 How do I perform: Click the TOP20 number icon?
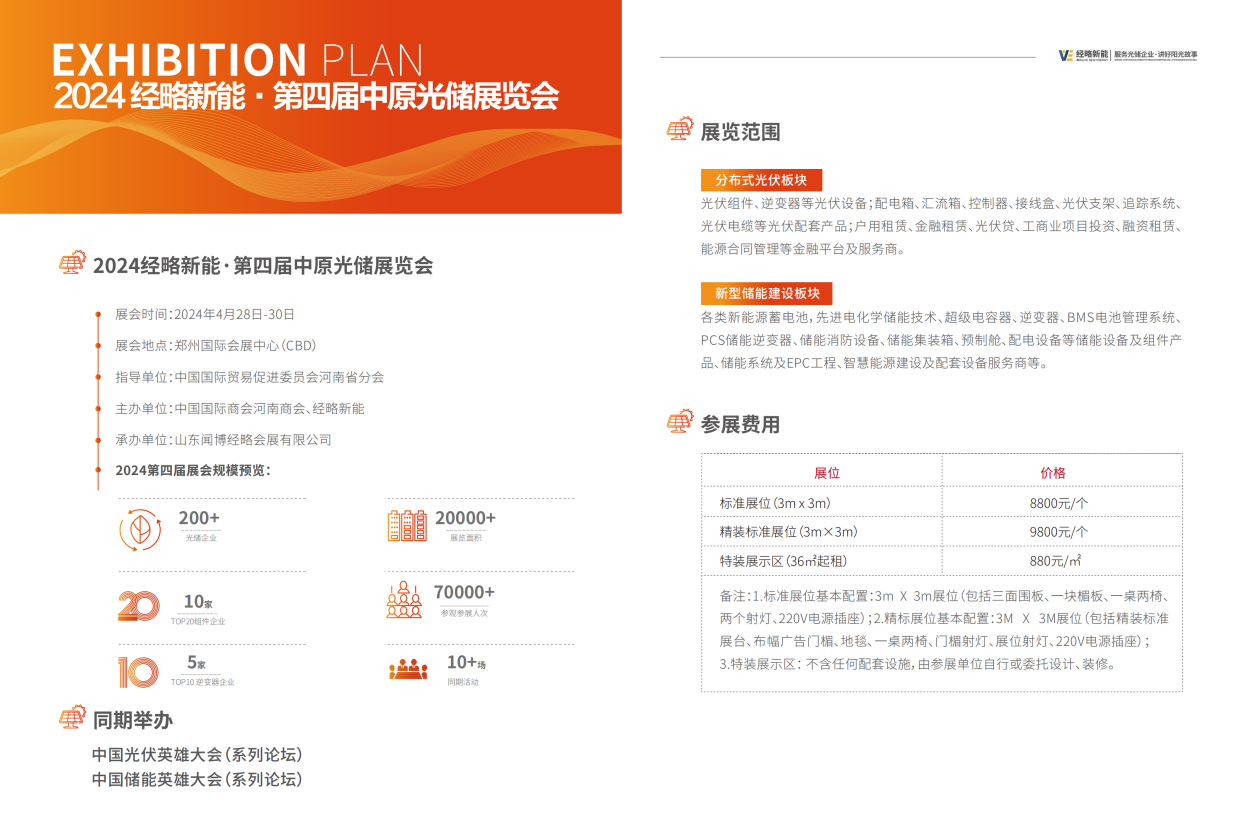(138, 606)
